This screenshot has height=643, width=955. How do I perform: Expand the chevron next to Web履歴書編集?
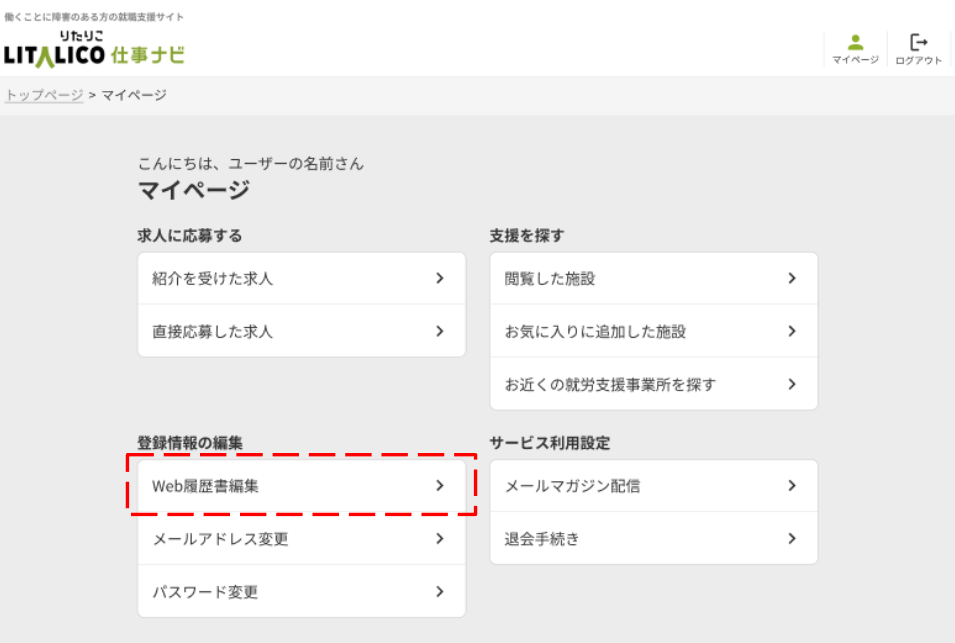pos(439,487)
